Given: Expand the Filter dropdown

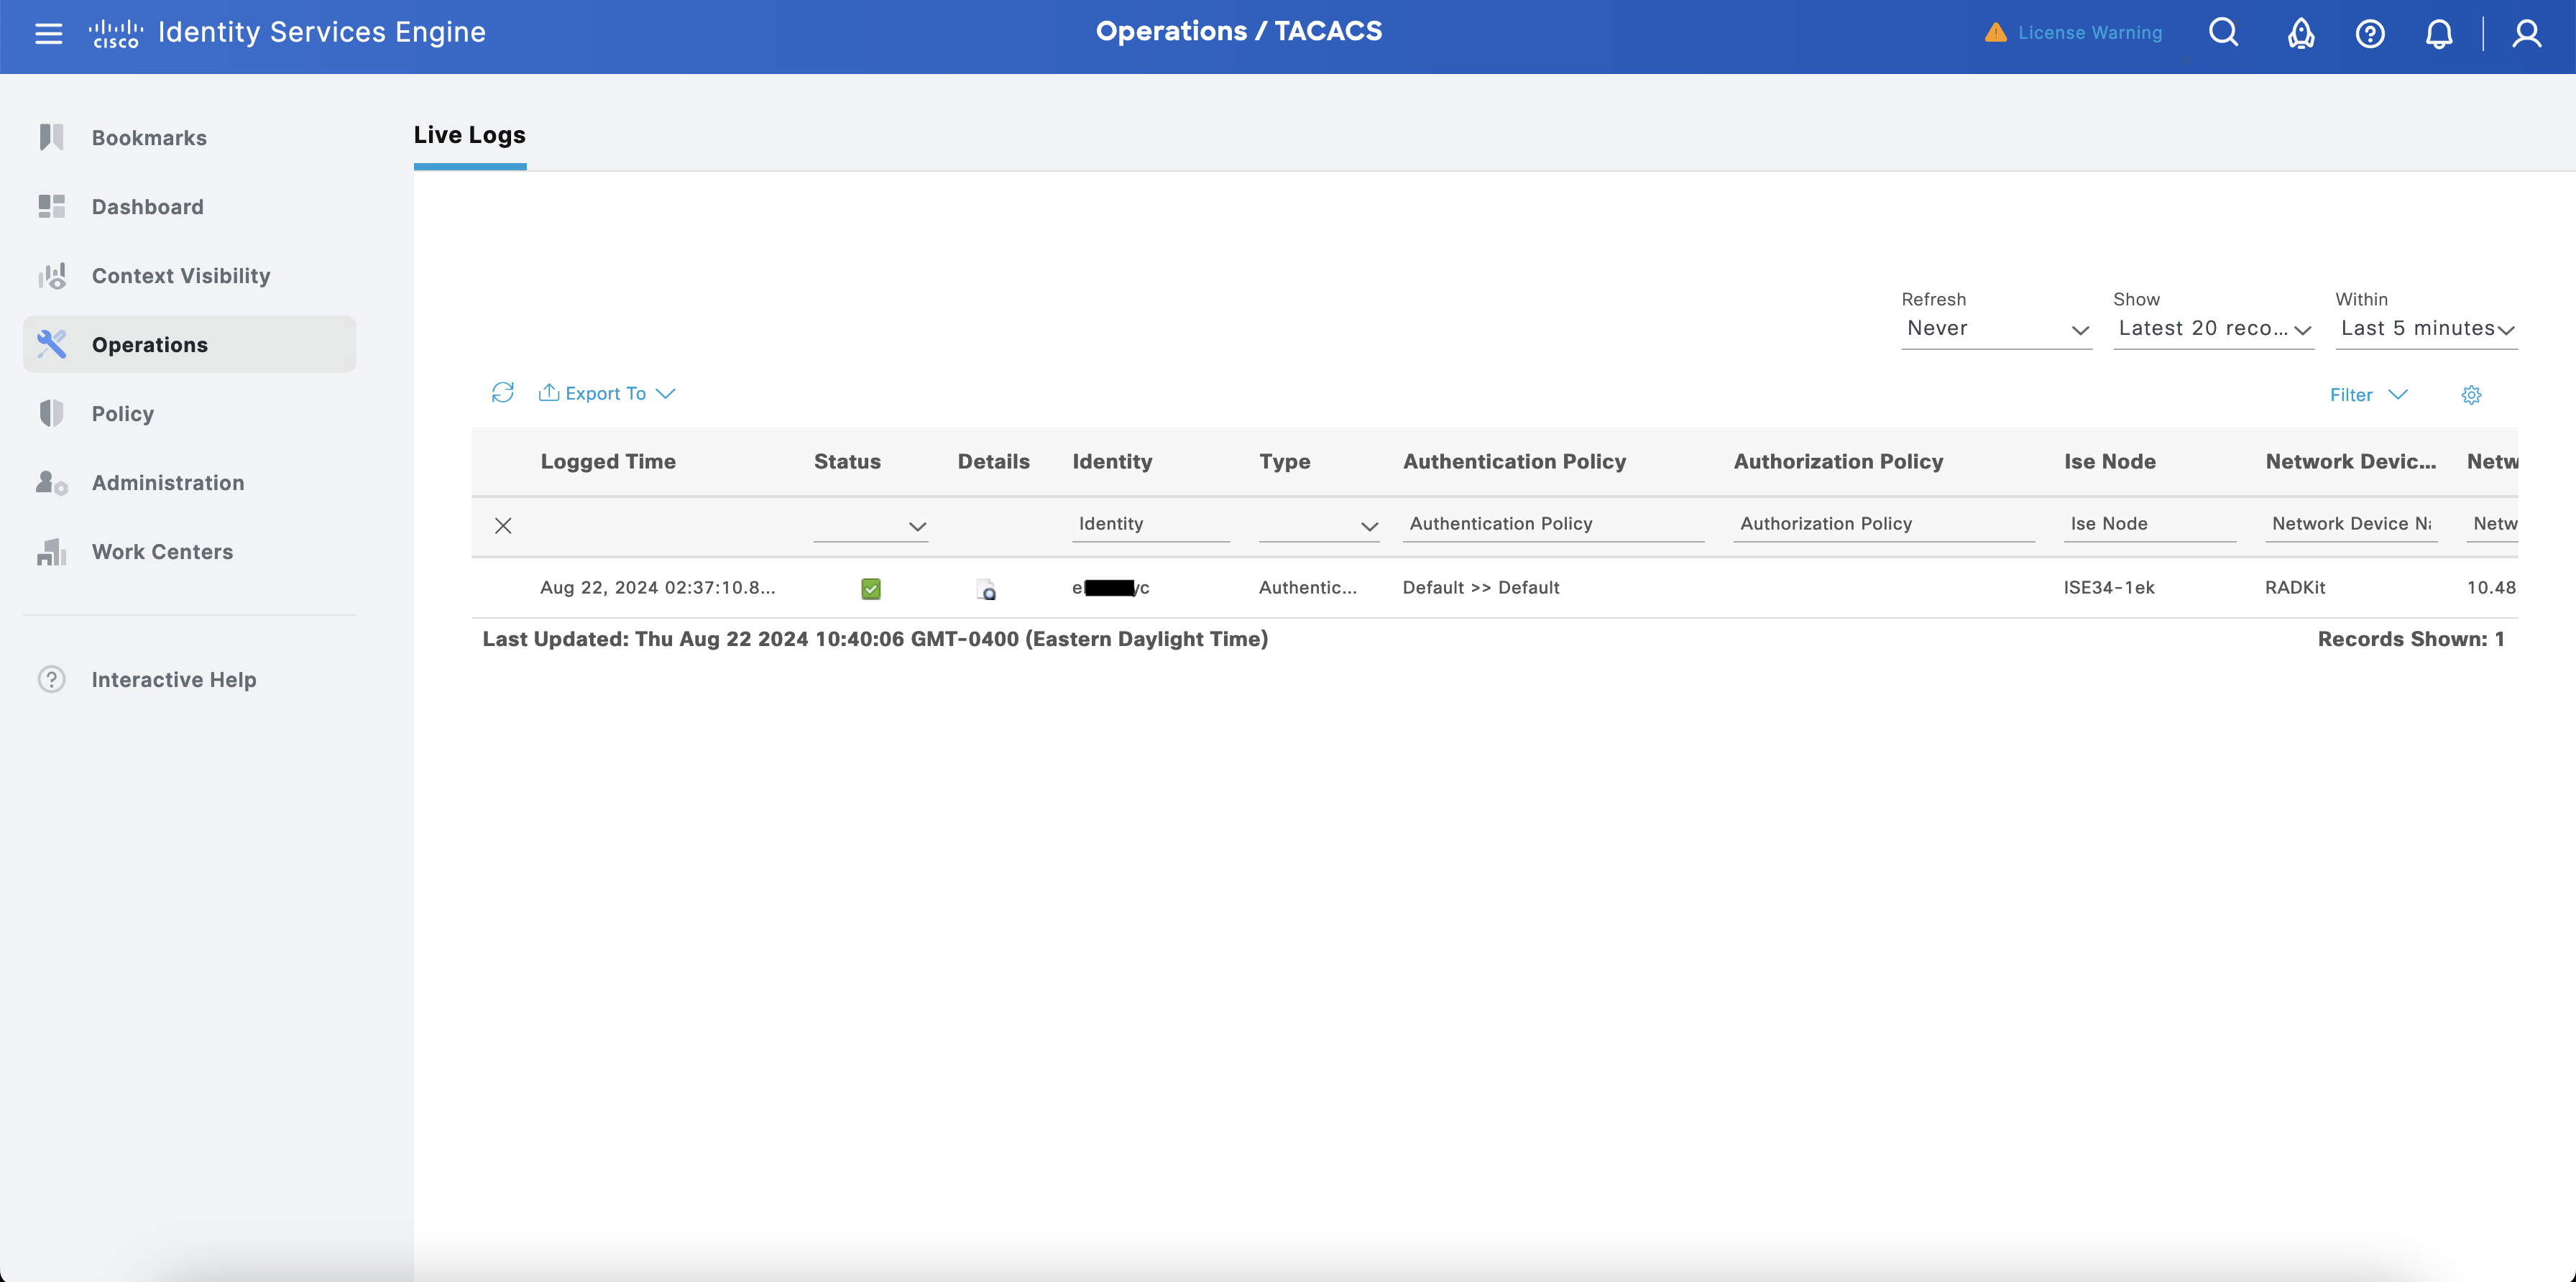Looking at the screenshot, I should point(2369,394).
